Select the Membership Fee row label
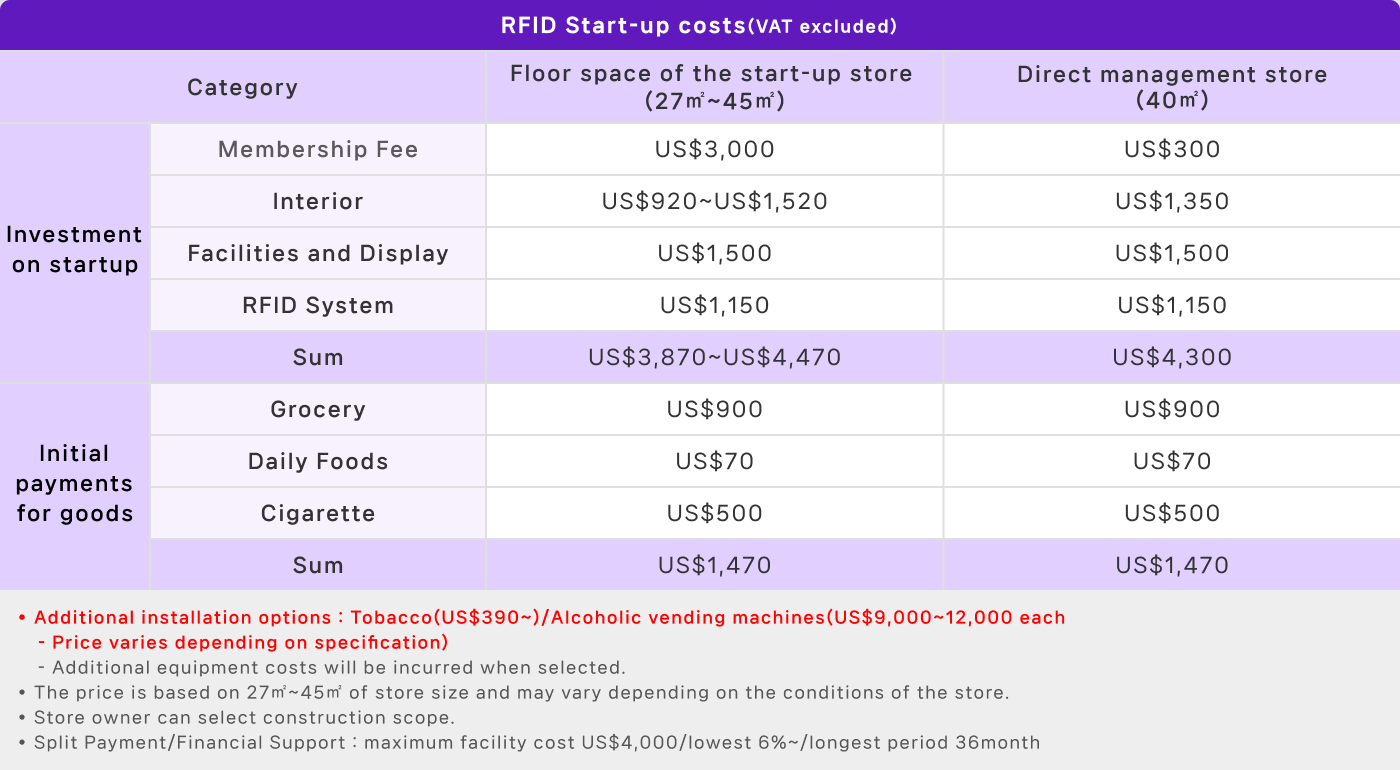This screenshot has width=1400, height=770. pyautogui.click(x=318, y=149)
